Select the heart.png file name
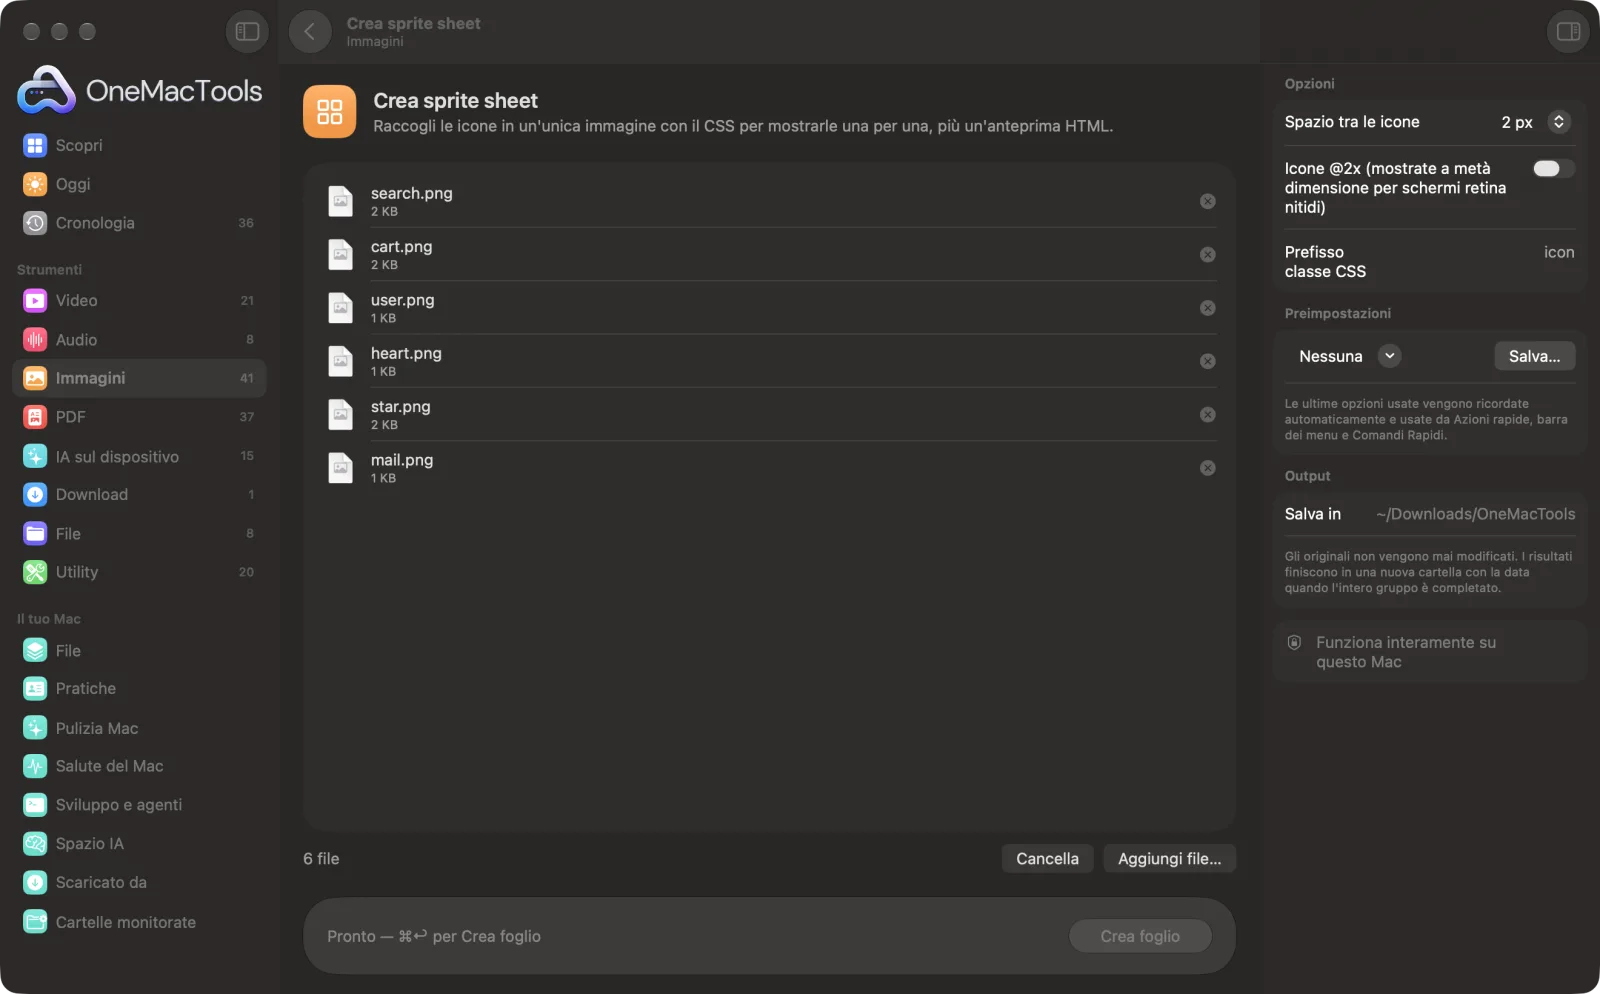Viewport: 1600px width, 994px height. [x=406, y=353]
